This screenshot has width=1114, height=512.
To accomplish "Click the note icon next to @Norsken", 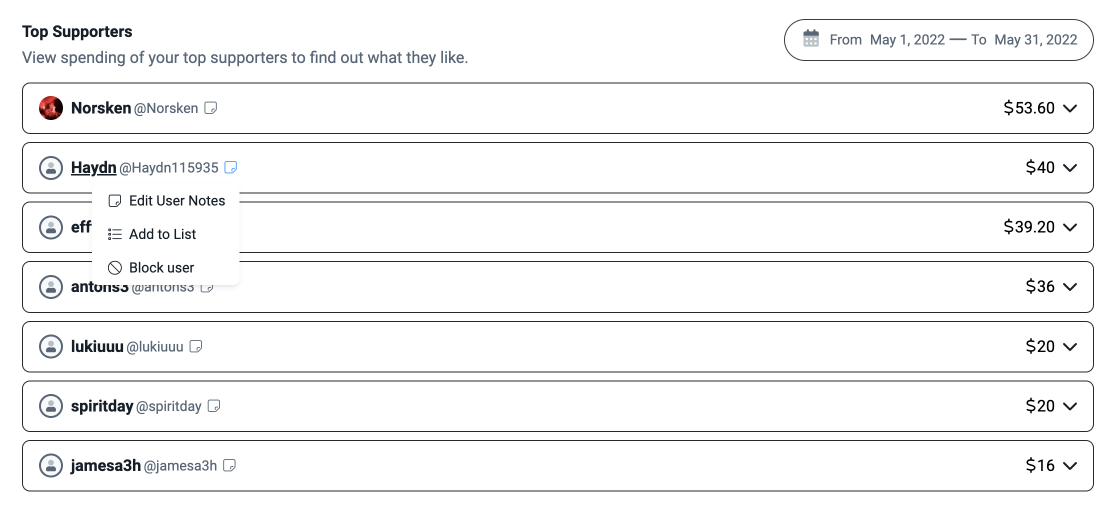I will point(210,108).
